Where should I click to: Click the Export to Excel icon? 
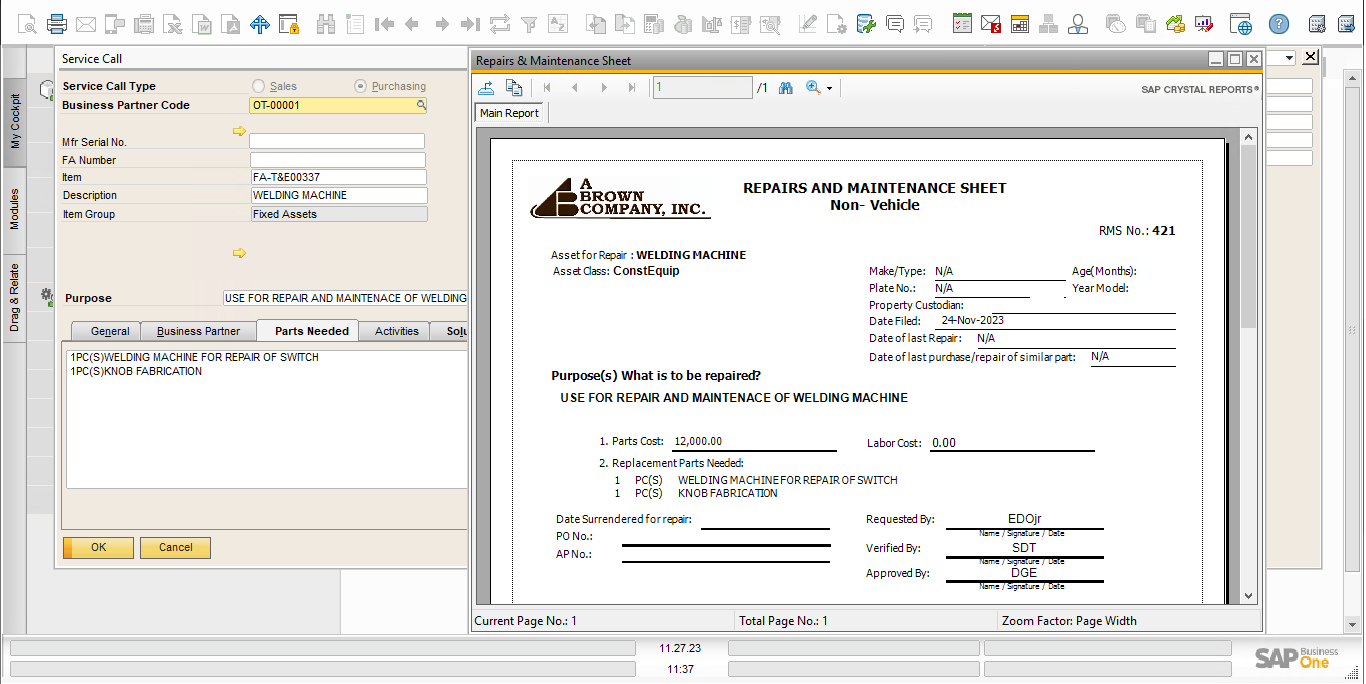tap(173, 24)
